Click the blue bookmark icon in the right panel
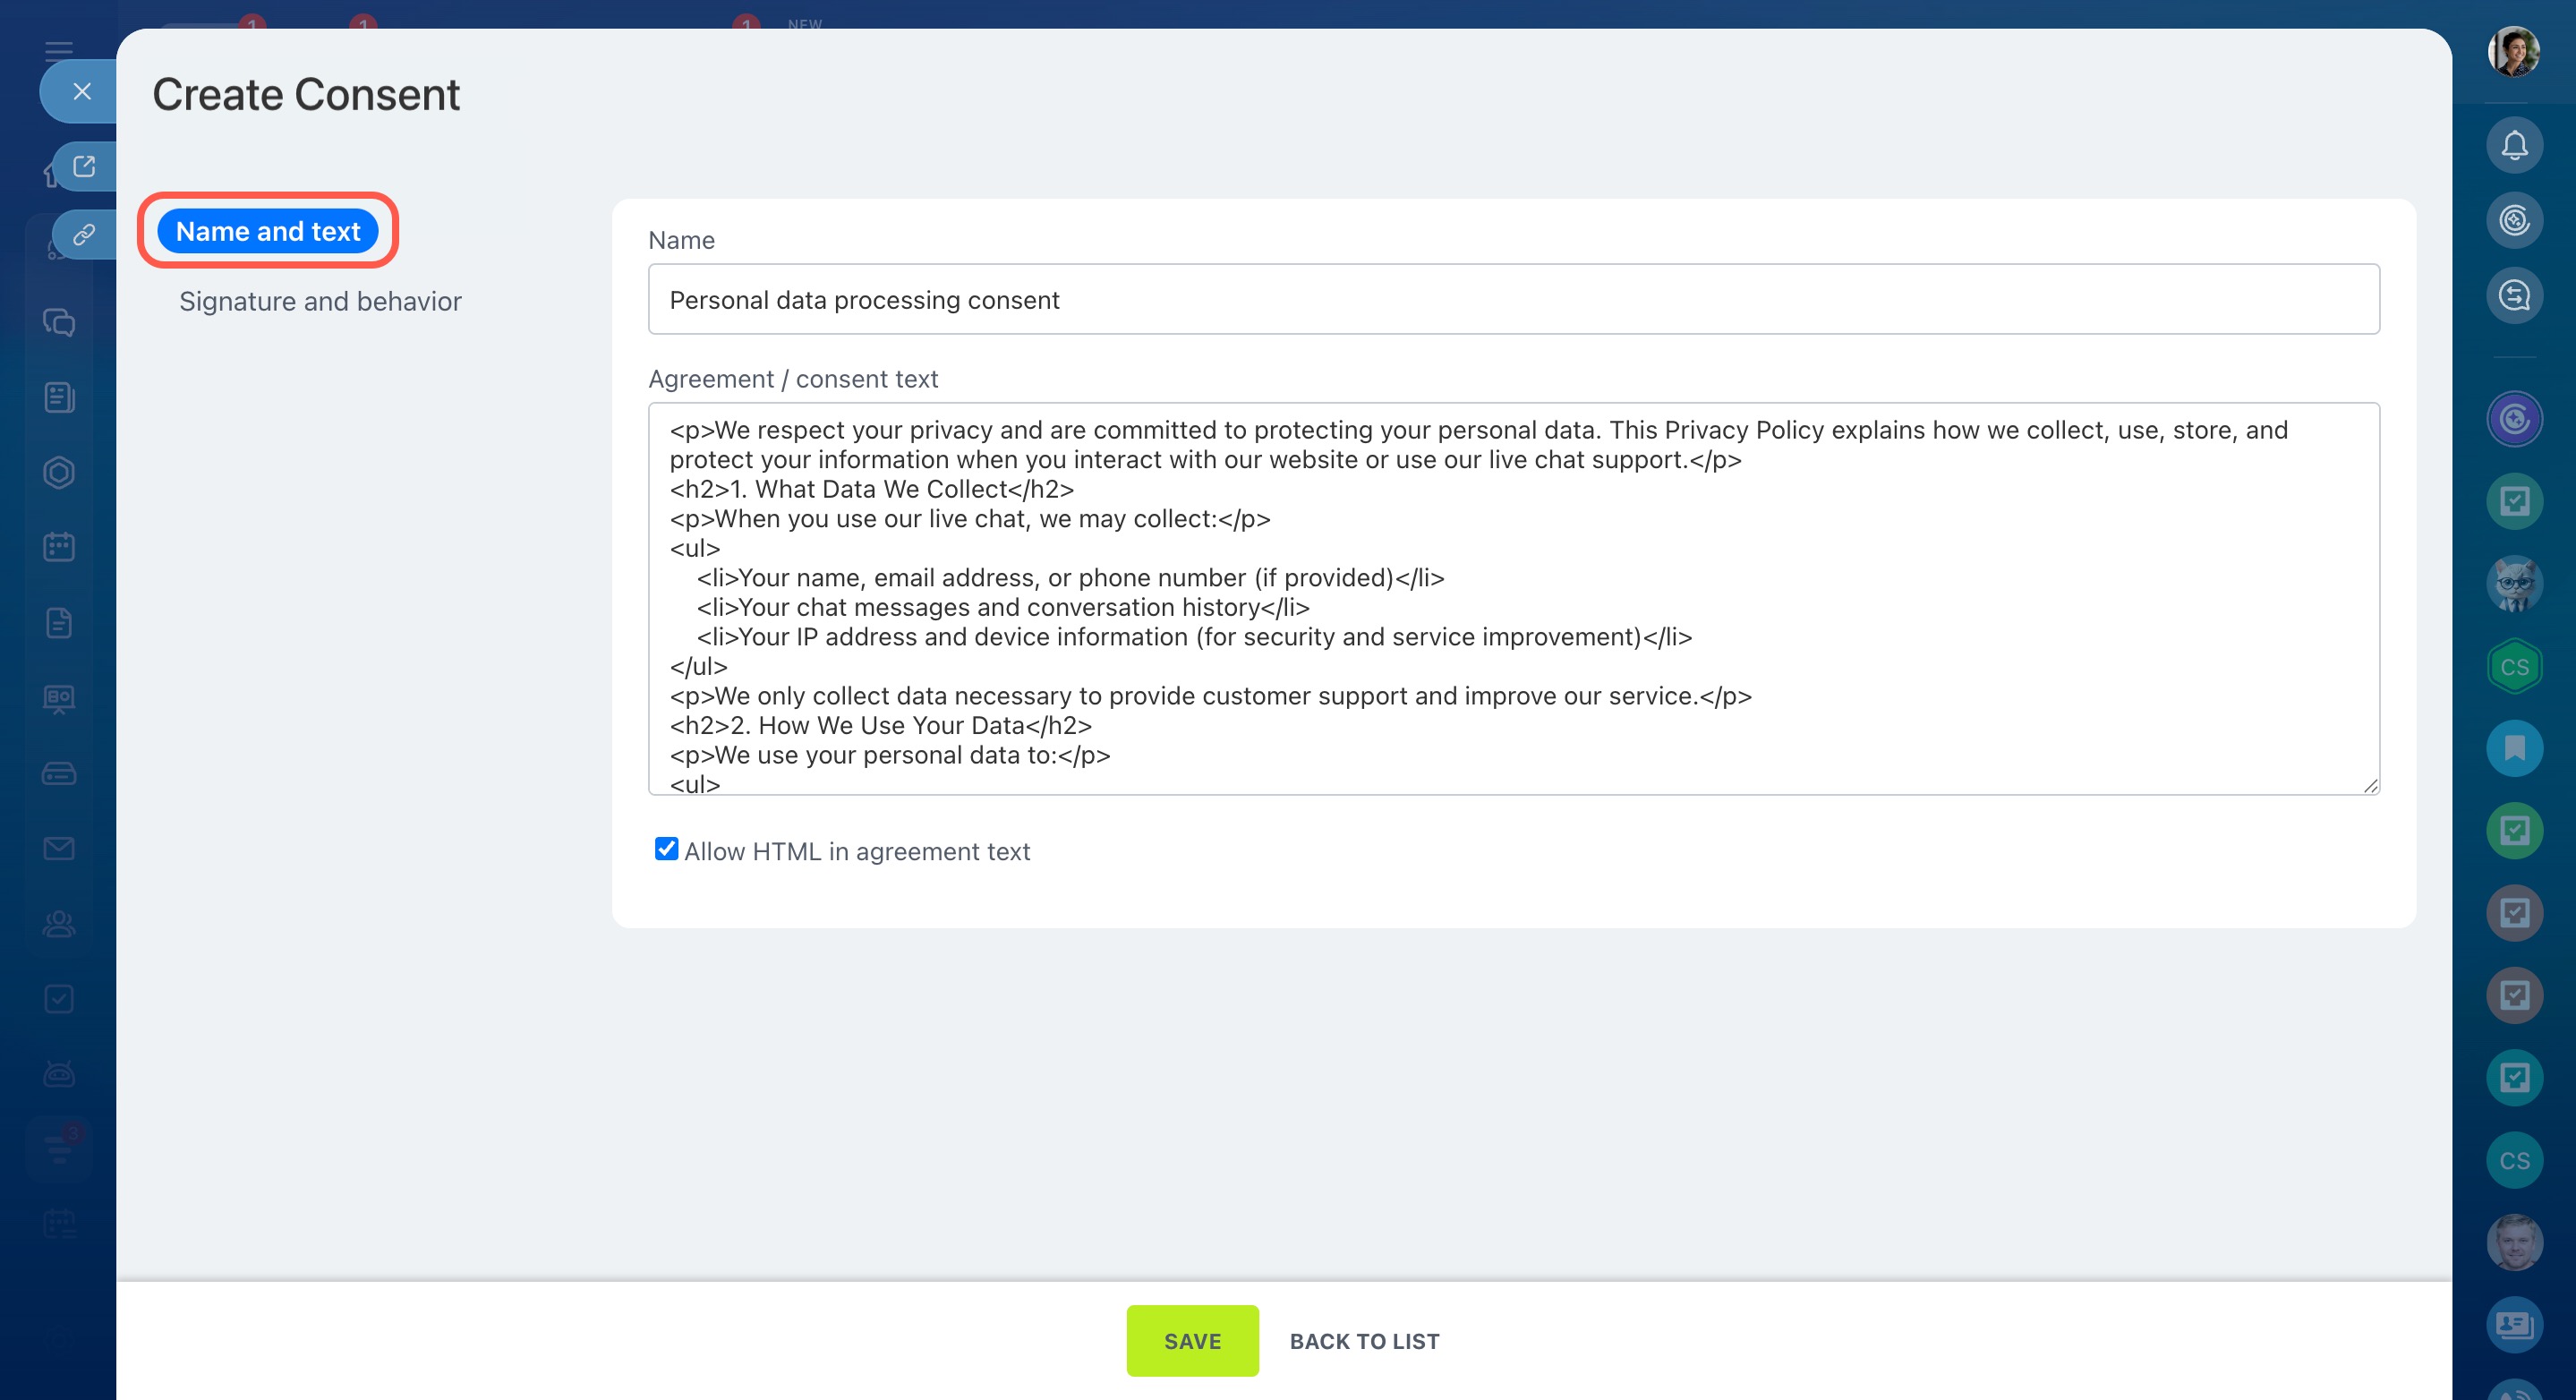This screenshot has width=2576, height=1400. (x=2513, y=748)
